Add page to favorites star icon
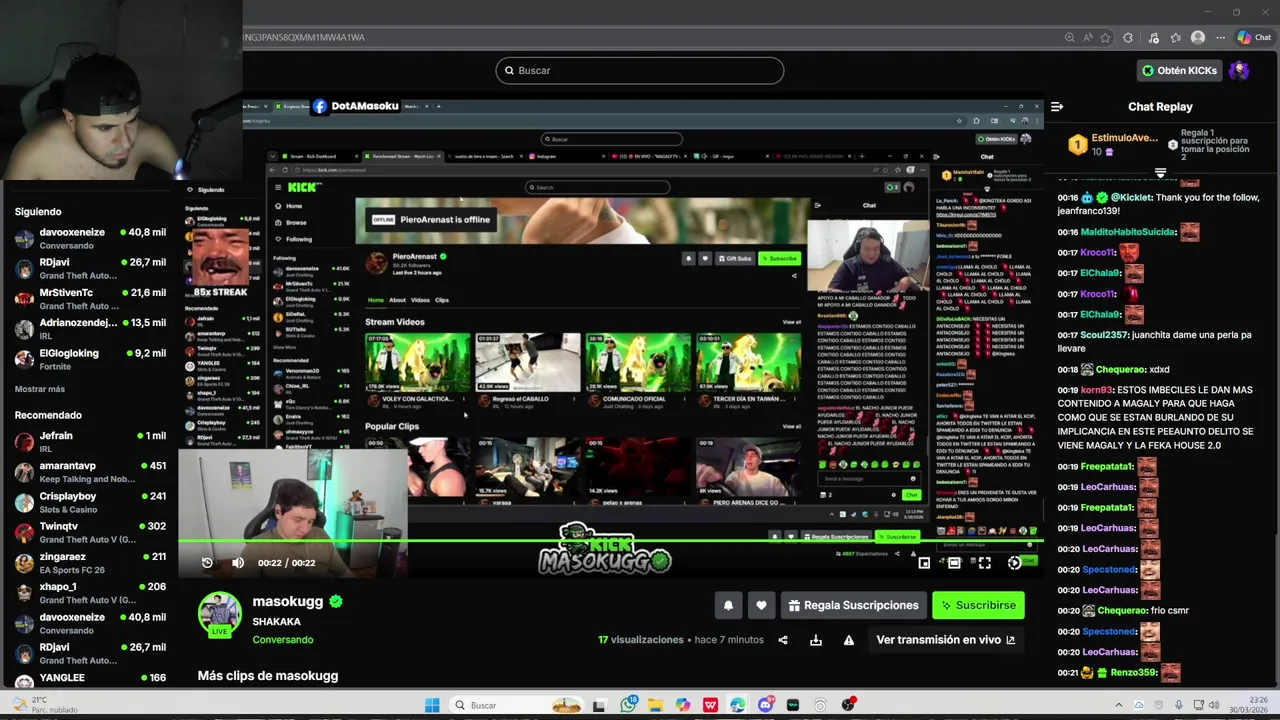This screenshot has height=720, width=1280. (x=1105, y=38)
